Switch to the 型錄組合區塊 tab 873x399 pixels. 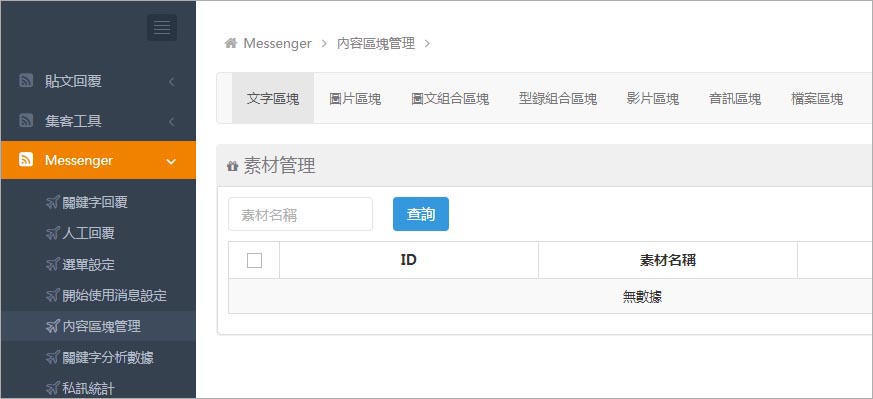(558, 98)
